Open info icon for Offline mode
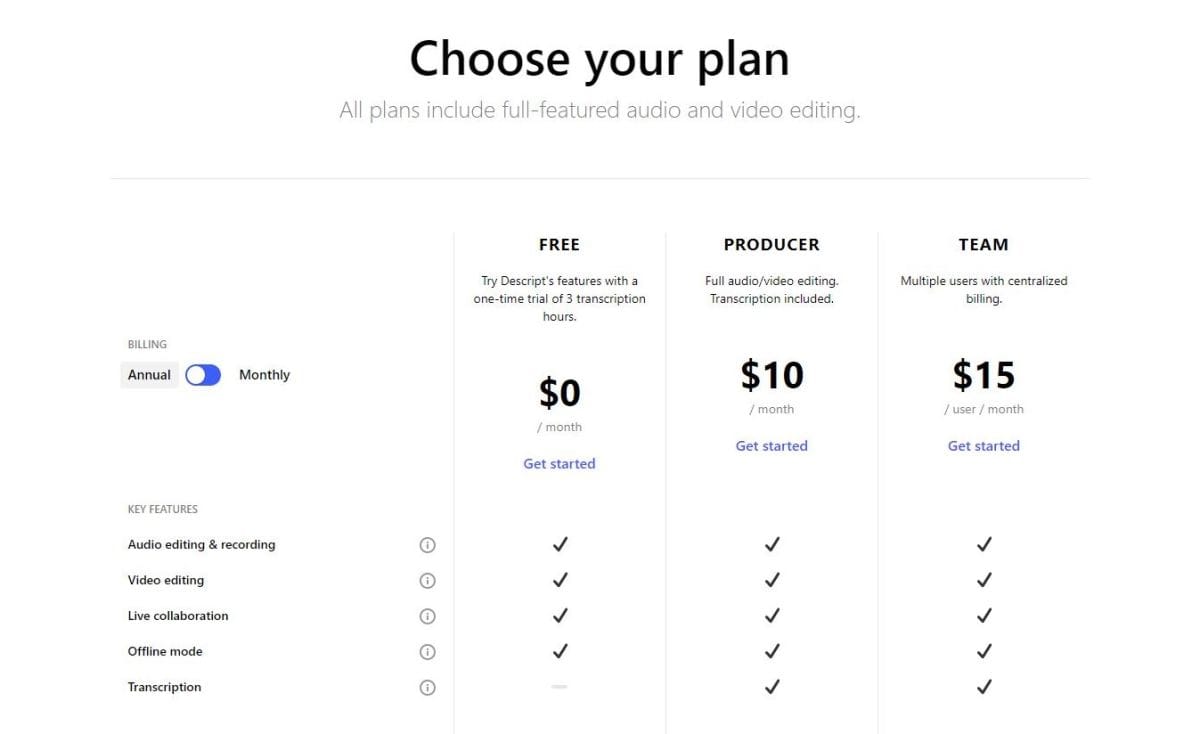The width and height of the screenshot is (1200, 734). point(427,652)
